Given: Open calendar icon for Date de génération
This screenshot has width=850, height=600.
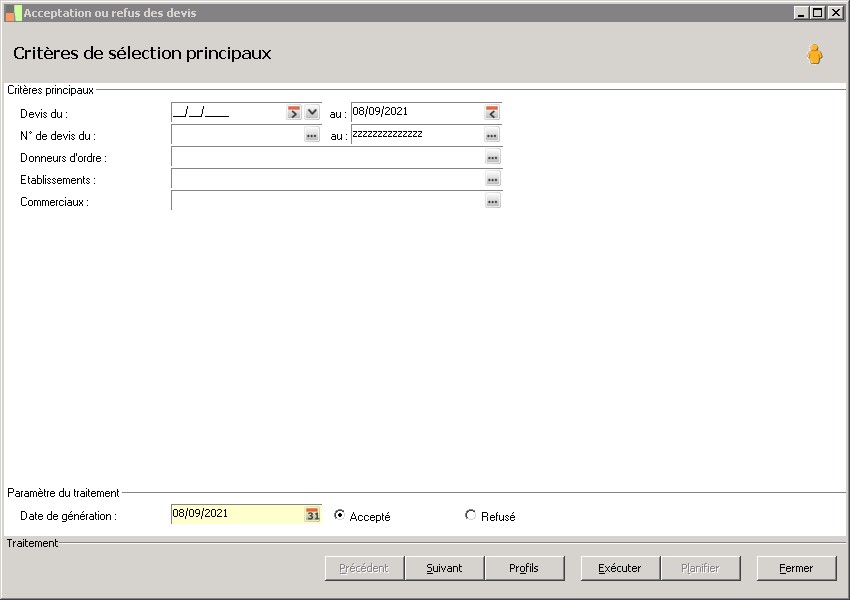Looking at the screenshot, I should click(x=313, y=514).
